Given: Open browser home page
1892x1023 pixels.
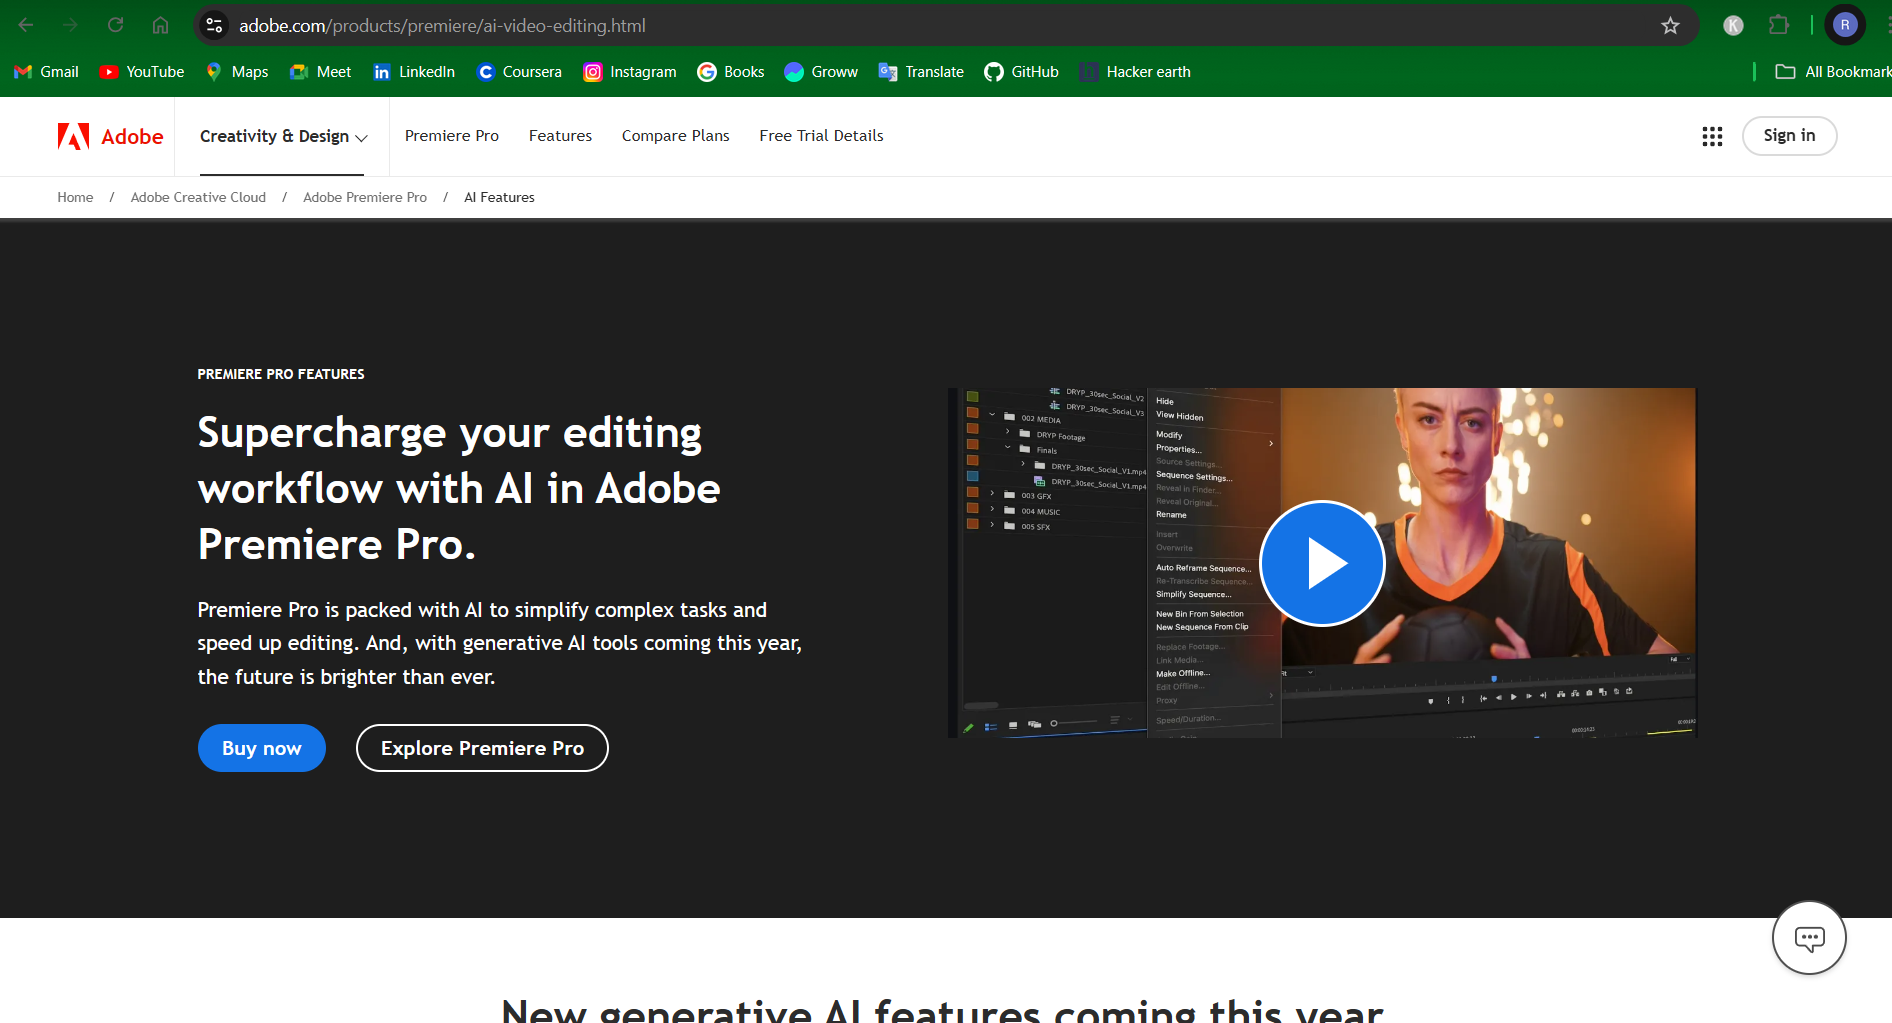Looking at the screenshot, I should click(160, 25).
